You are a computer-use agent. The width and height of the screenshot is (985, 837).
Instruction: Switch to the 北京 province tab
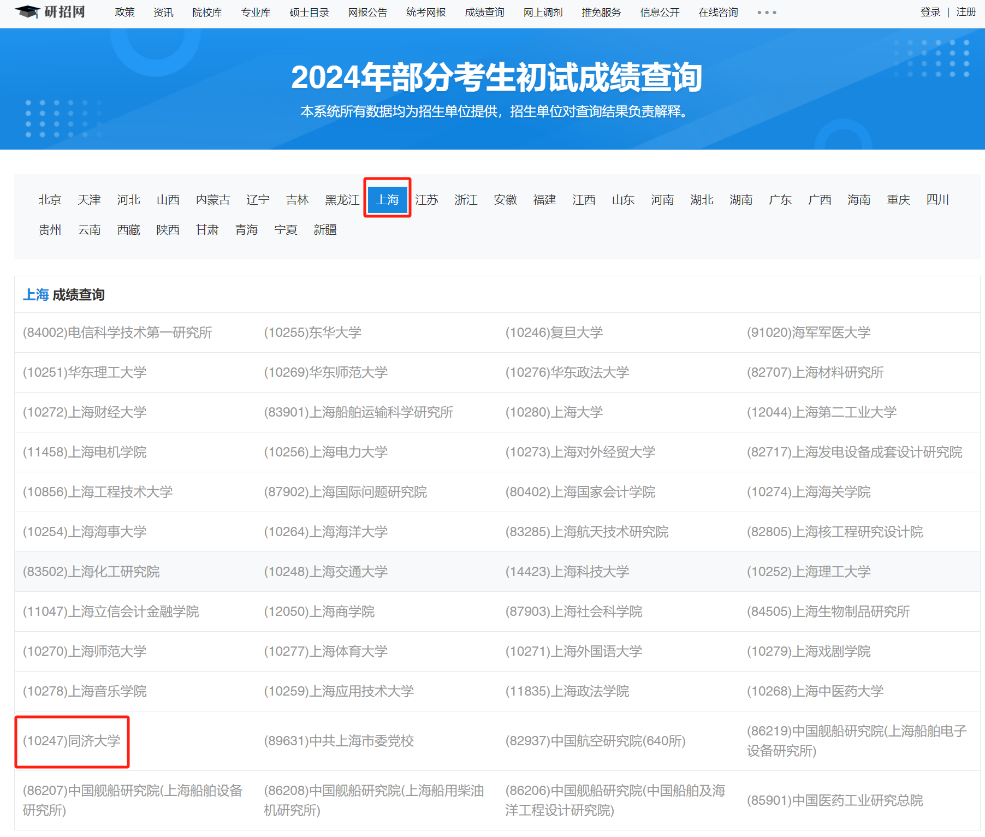49,199
